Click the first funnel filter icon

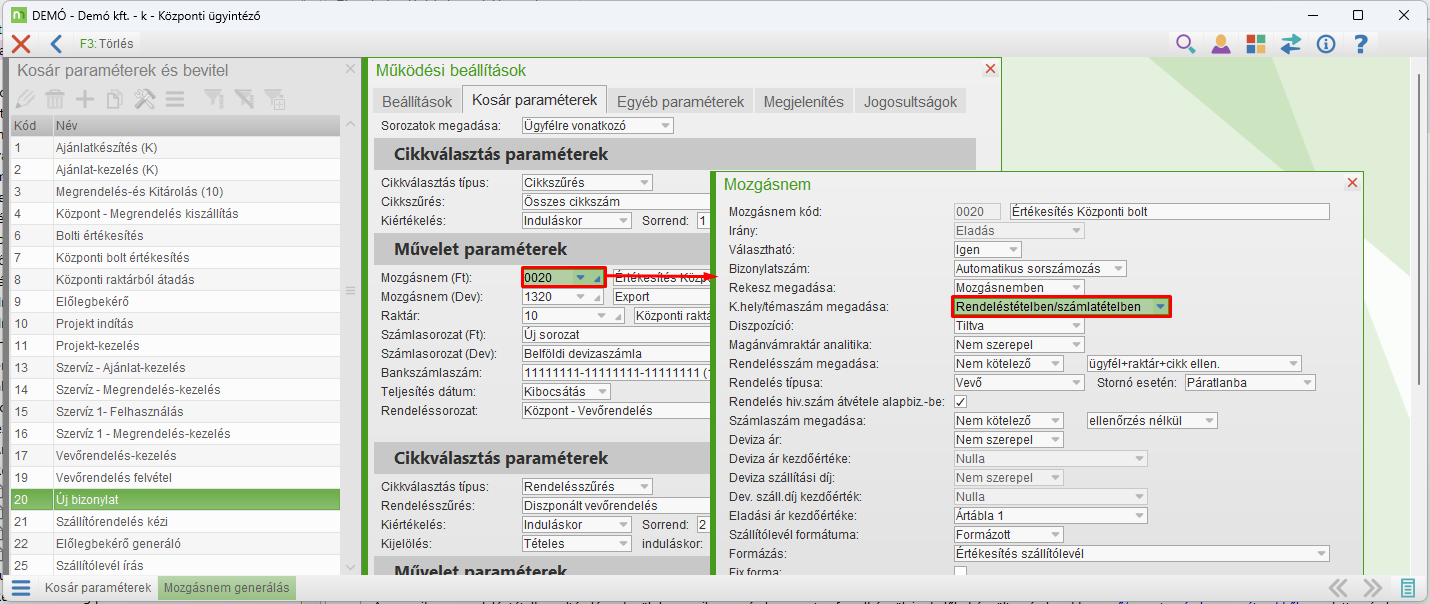pos(214,99)
